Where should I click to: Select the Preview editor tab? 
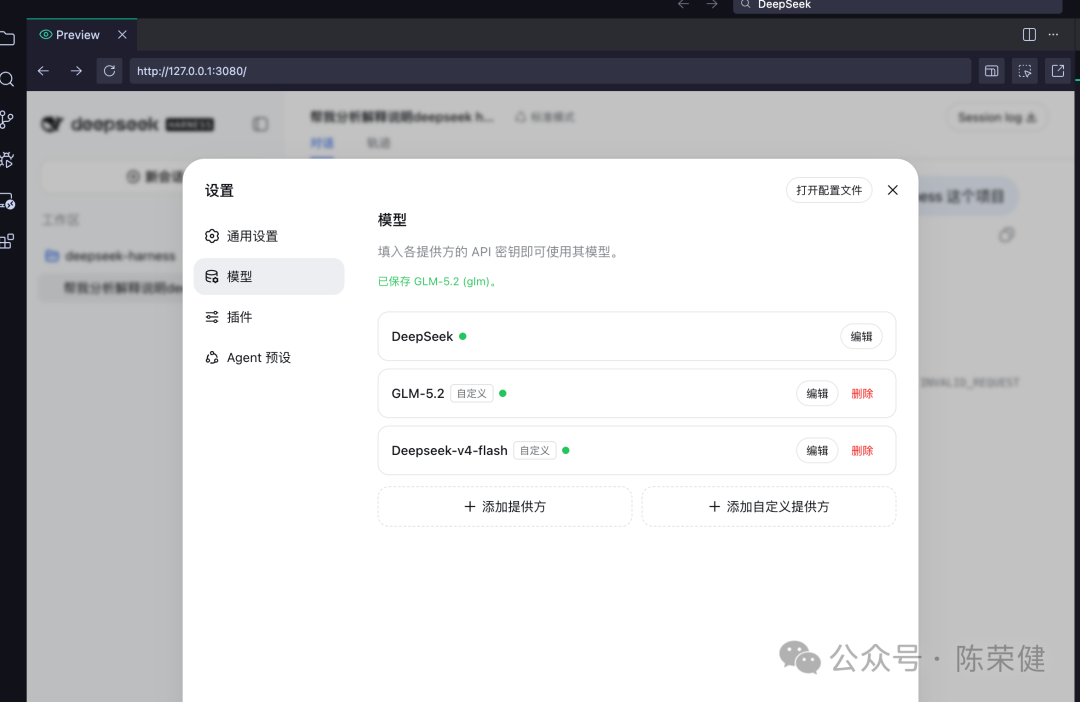pyautogui.click(x=81, y=34)
